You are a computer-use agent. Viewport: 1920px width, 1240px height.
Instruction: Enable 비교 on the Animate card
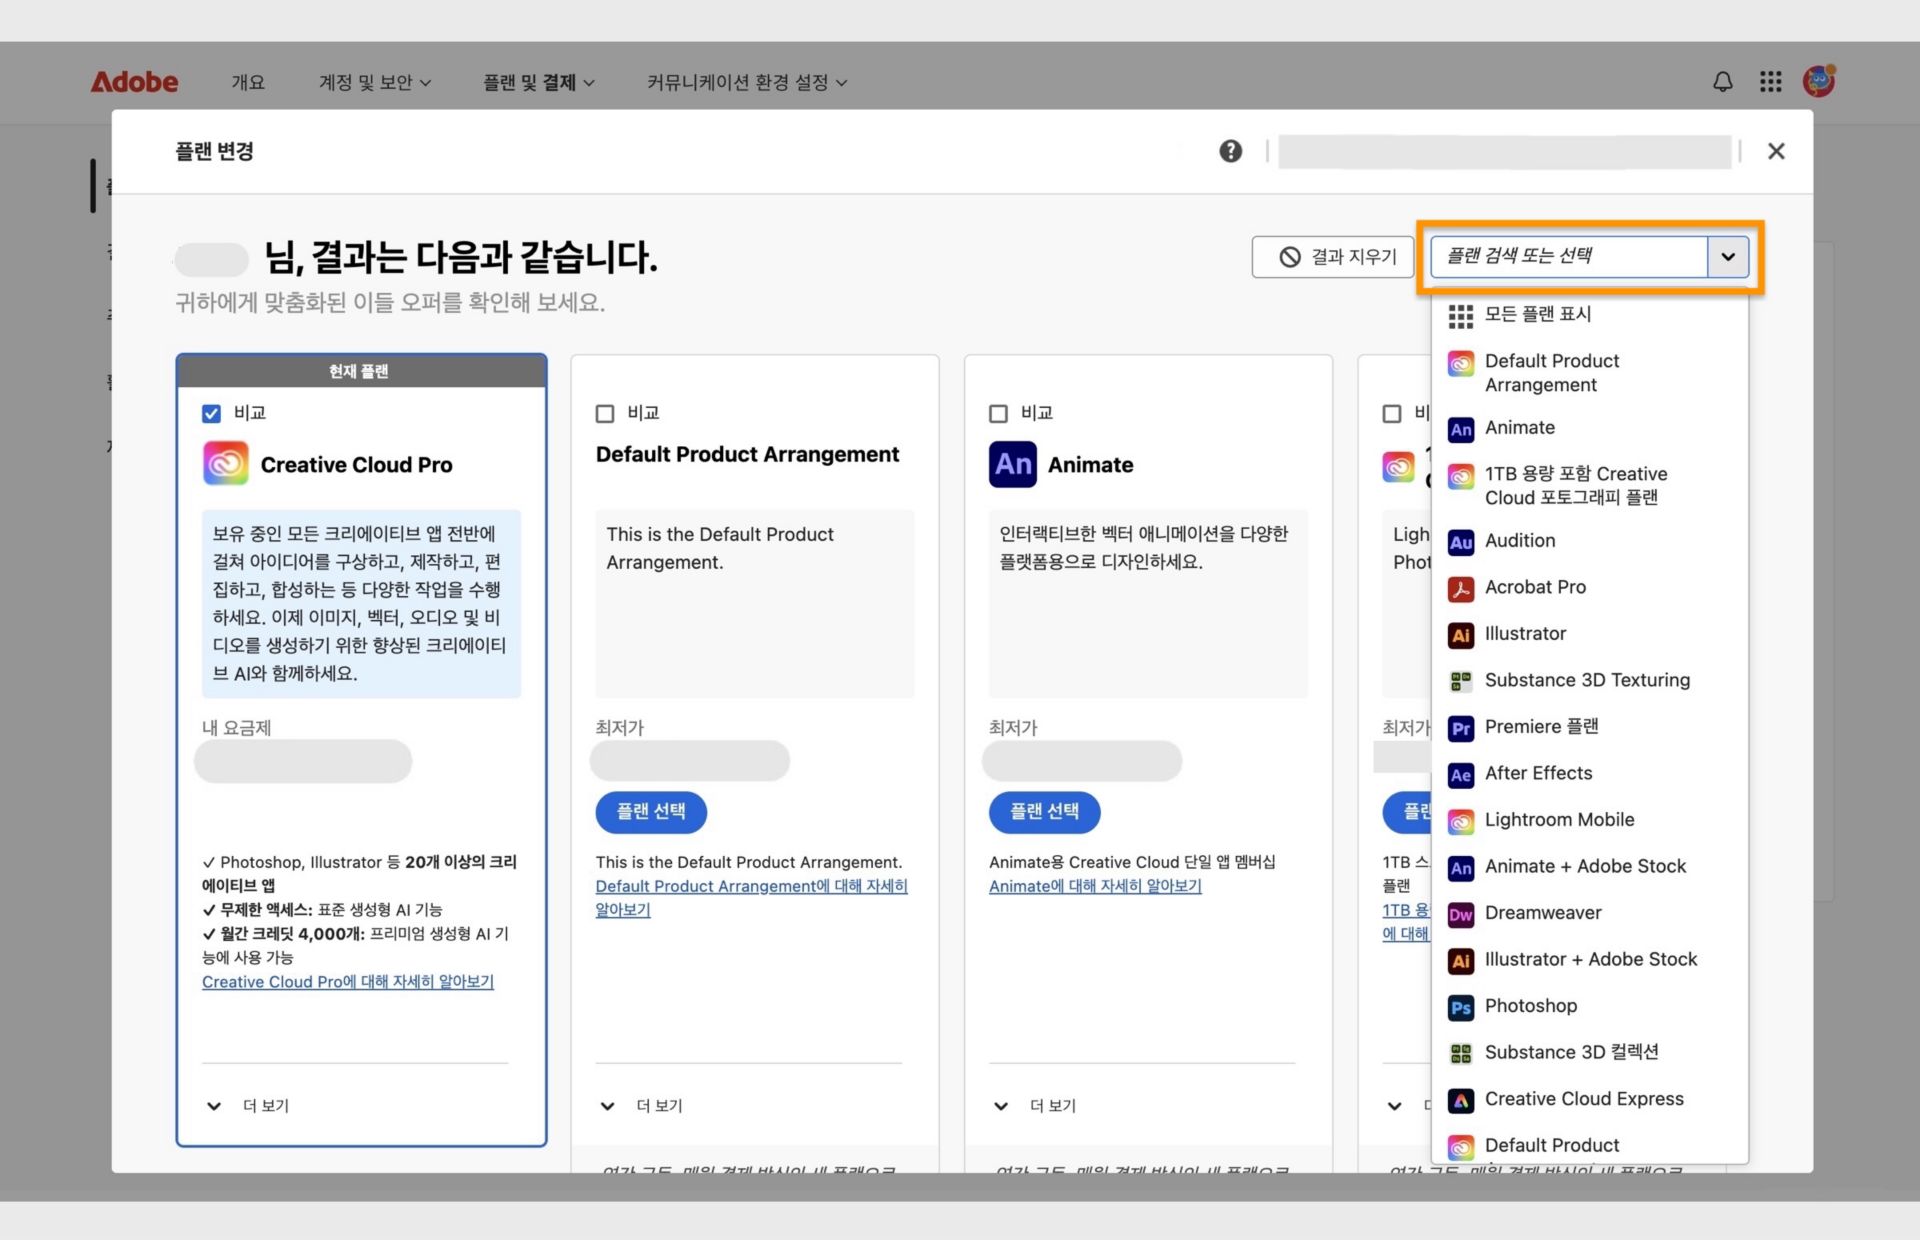tap(998, 413)
